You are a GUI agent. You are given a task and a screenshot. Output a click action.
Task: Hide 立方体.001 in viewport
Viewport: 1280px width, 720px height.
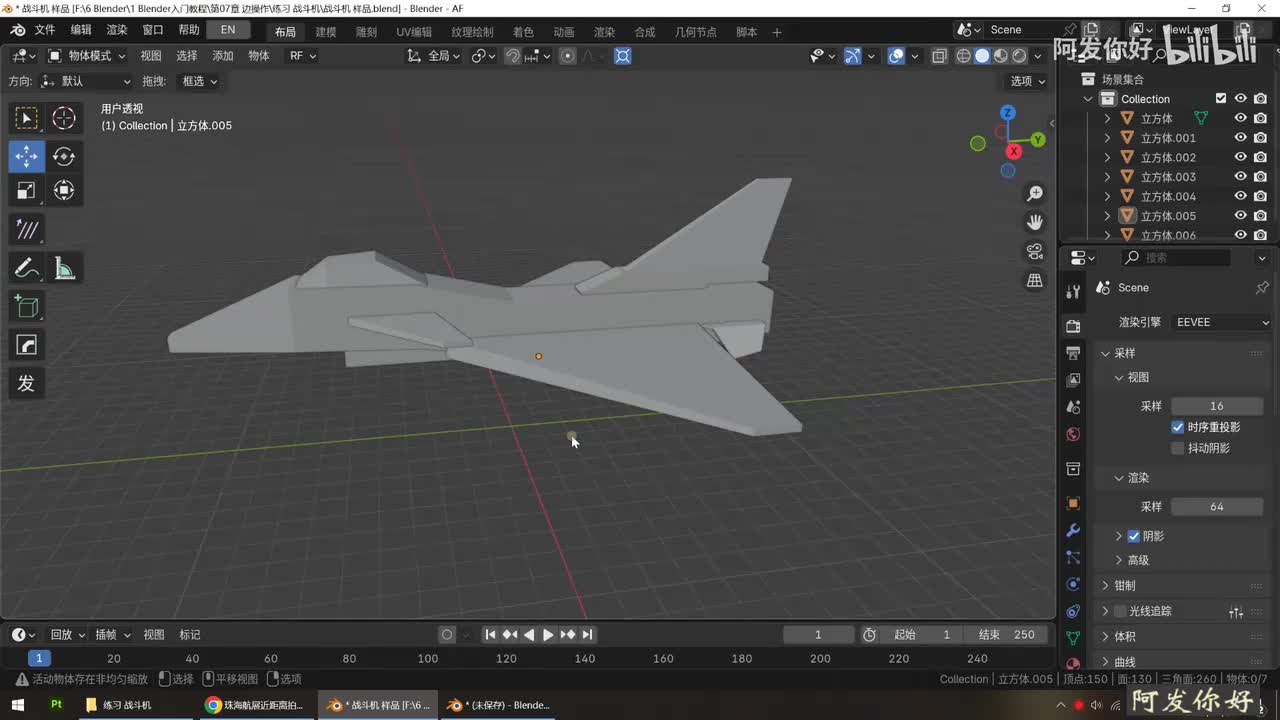click(1241, 138)
